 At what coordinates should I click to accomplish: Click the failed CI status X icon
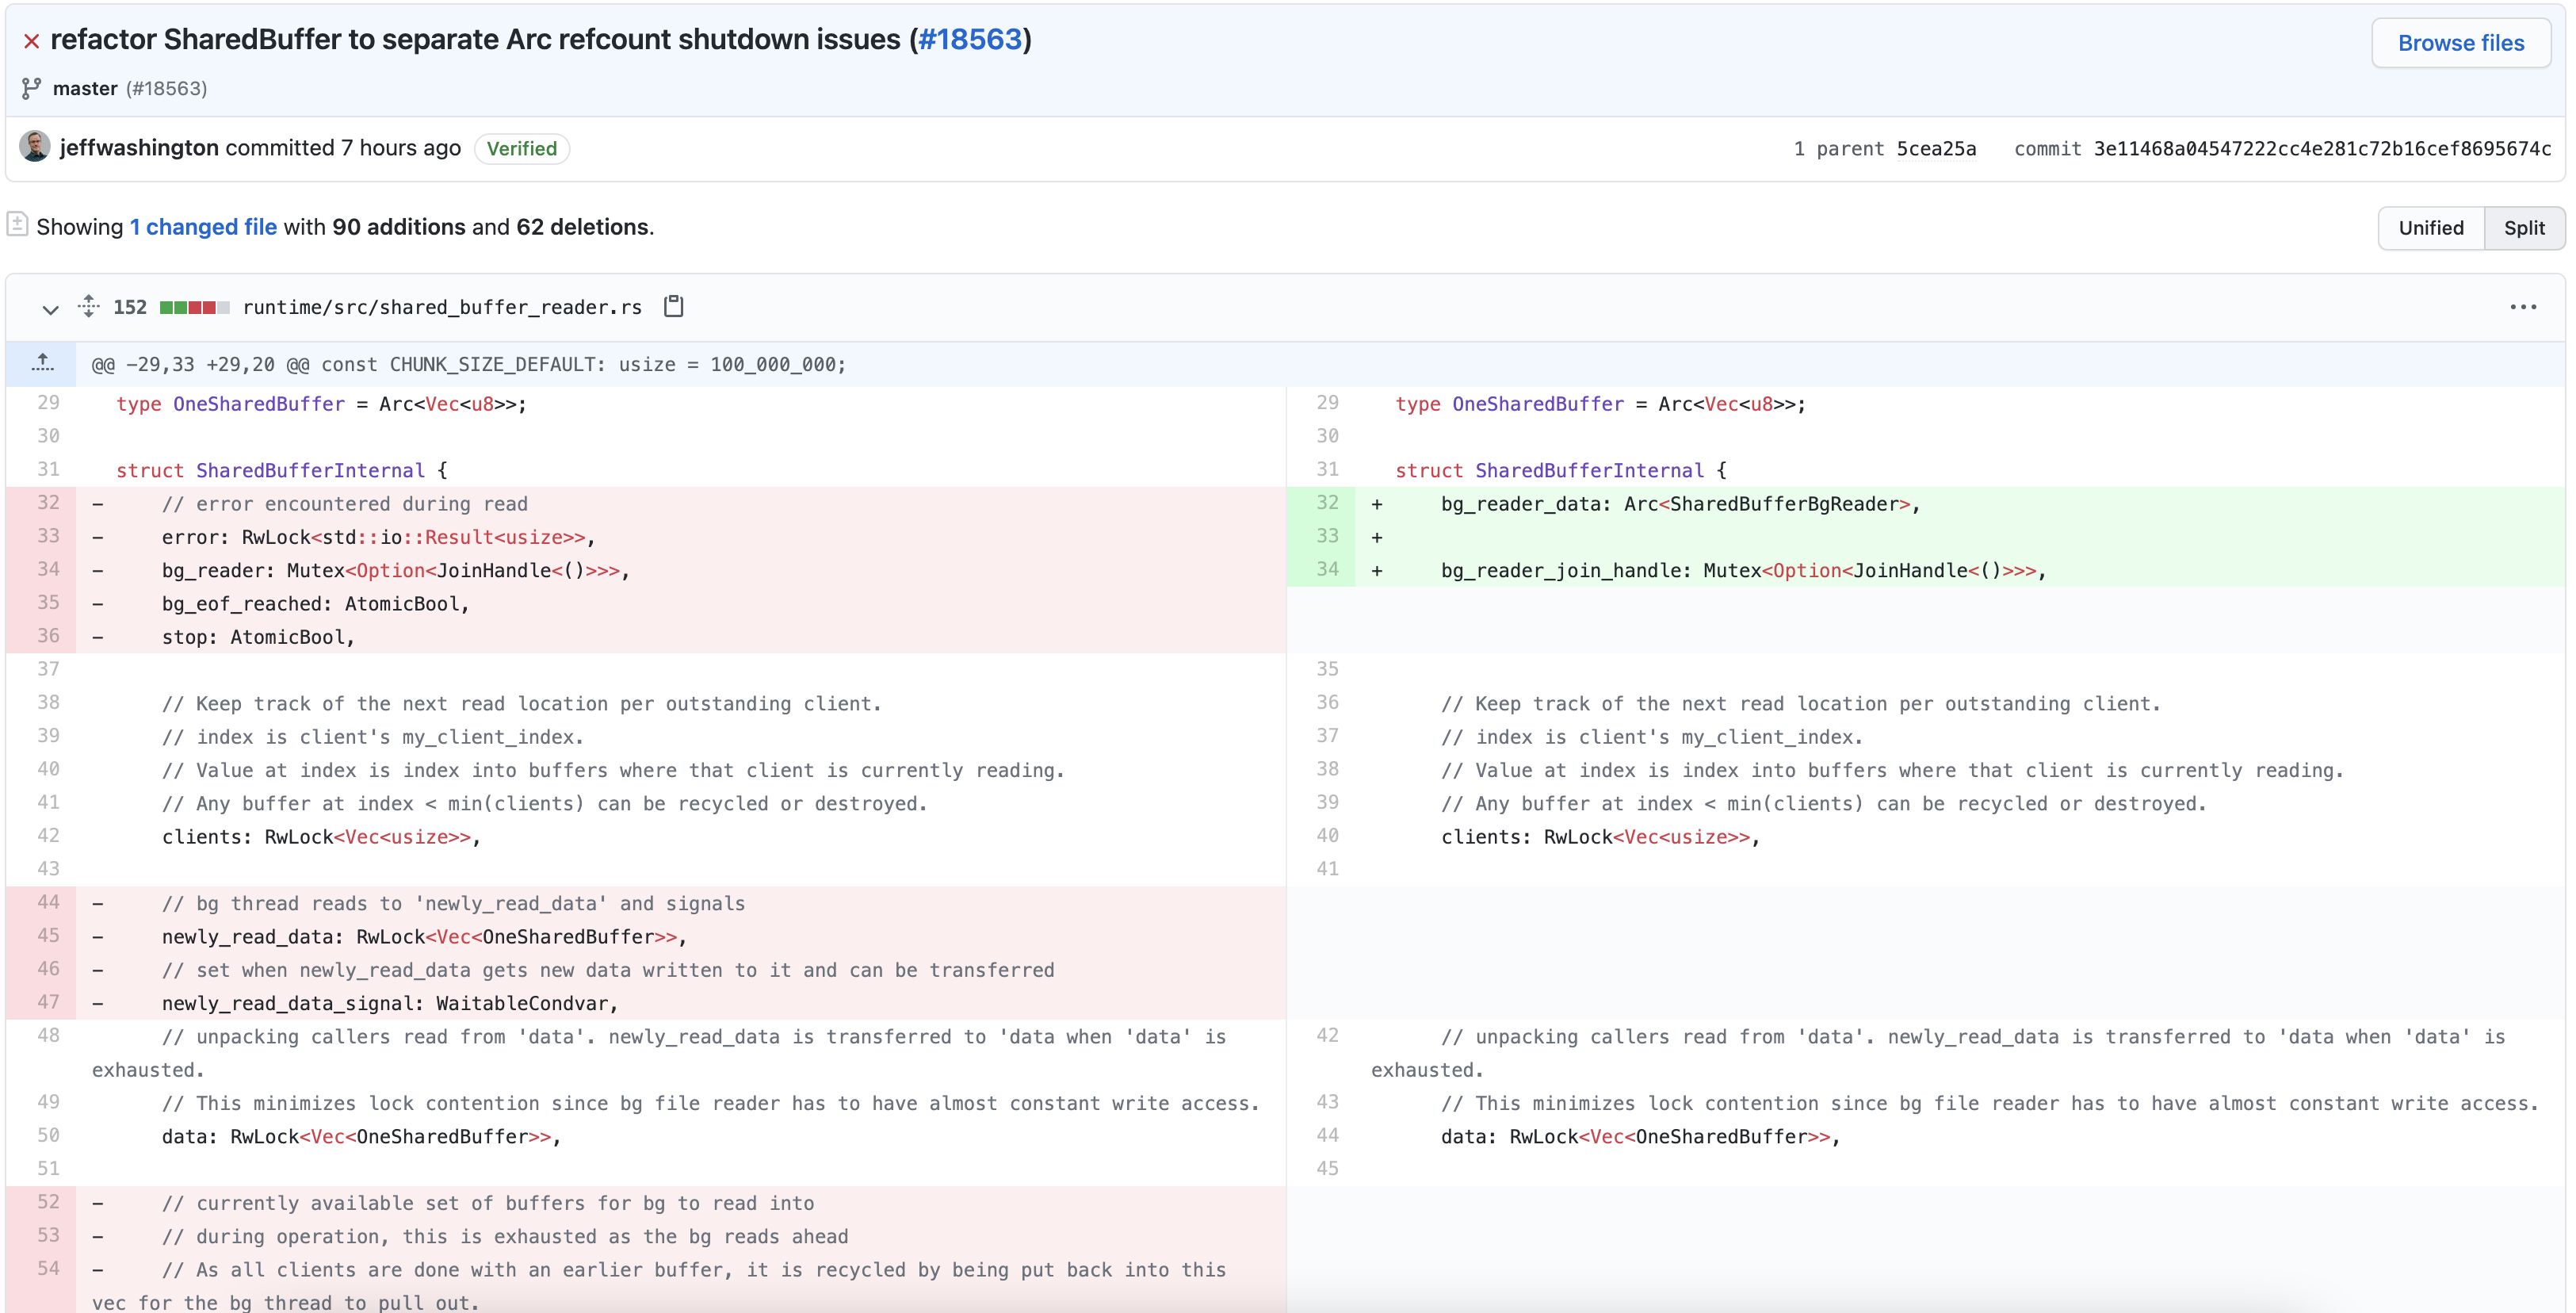click(31, 41)
